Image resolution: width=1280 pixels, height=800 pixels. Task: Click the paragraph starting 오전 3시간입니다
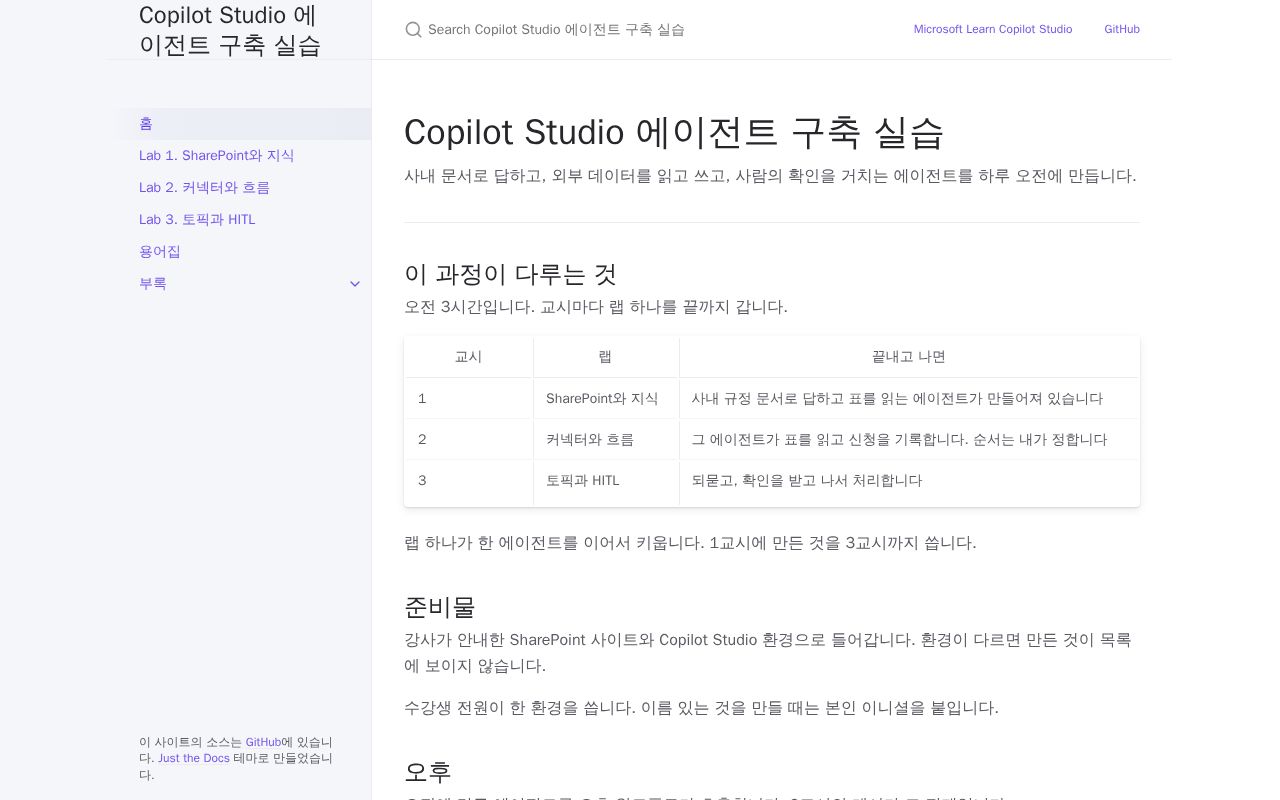click(x=596, y=307)
